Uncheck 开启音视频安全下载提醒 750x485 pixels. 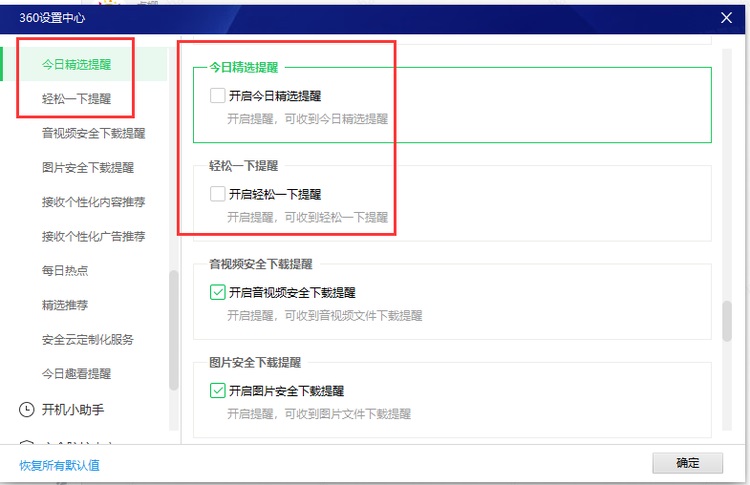218,293
